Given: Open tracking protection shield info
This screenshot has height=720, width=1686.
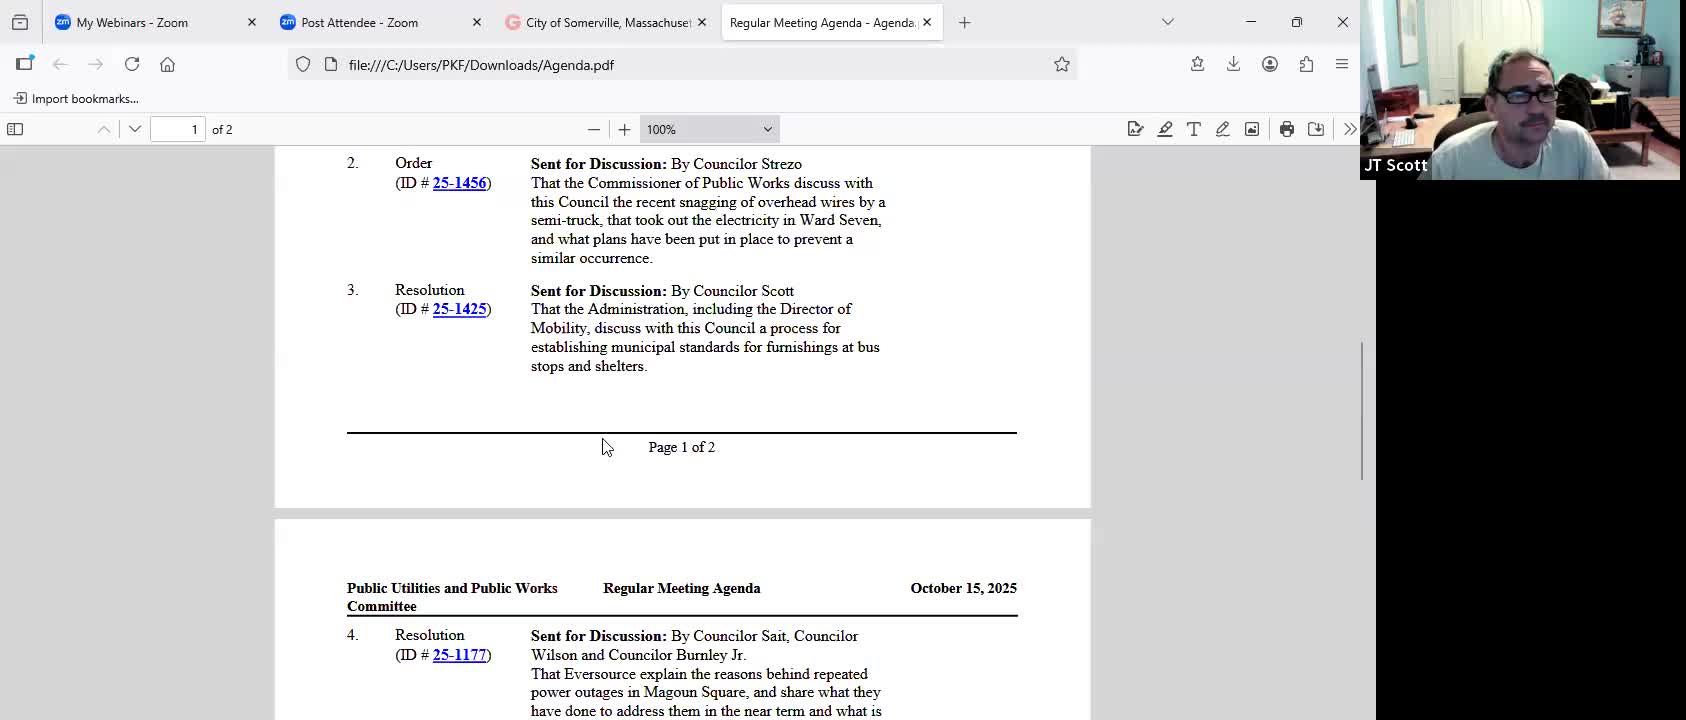Looking at the screenshot, I should (303, 65).
